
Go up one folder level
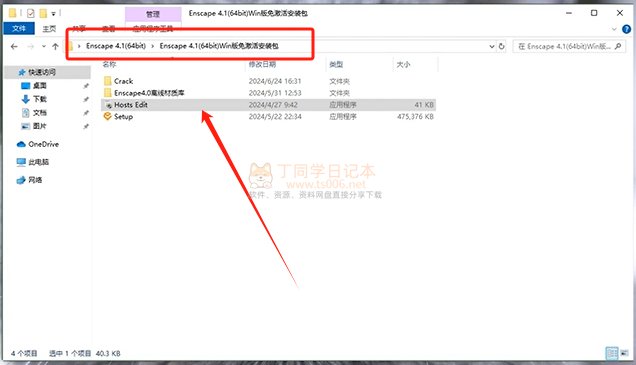56,46
